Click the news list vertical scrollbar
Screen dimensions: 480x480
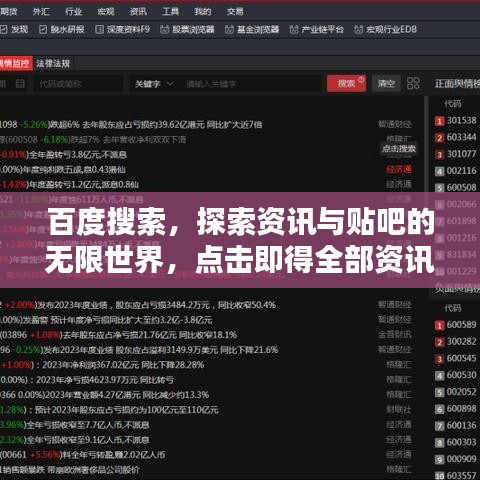click(x=426, y=143)
